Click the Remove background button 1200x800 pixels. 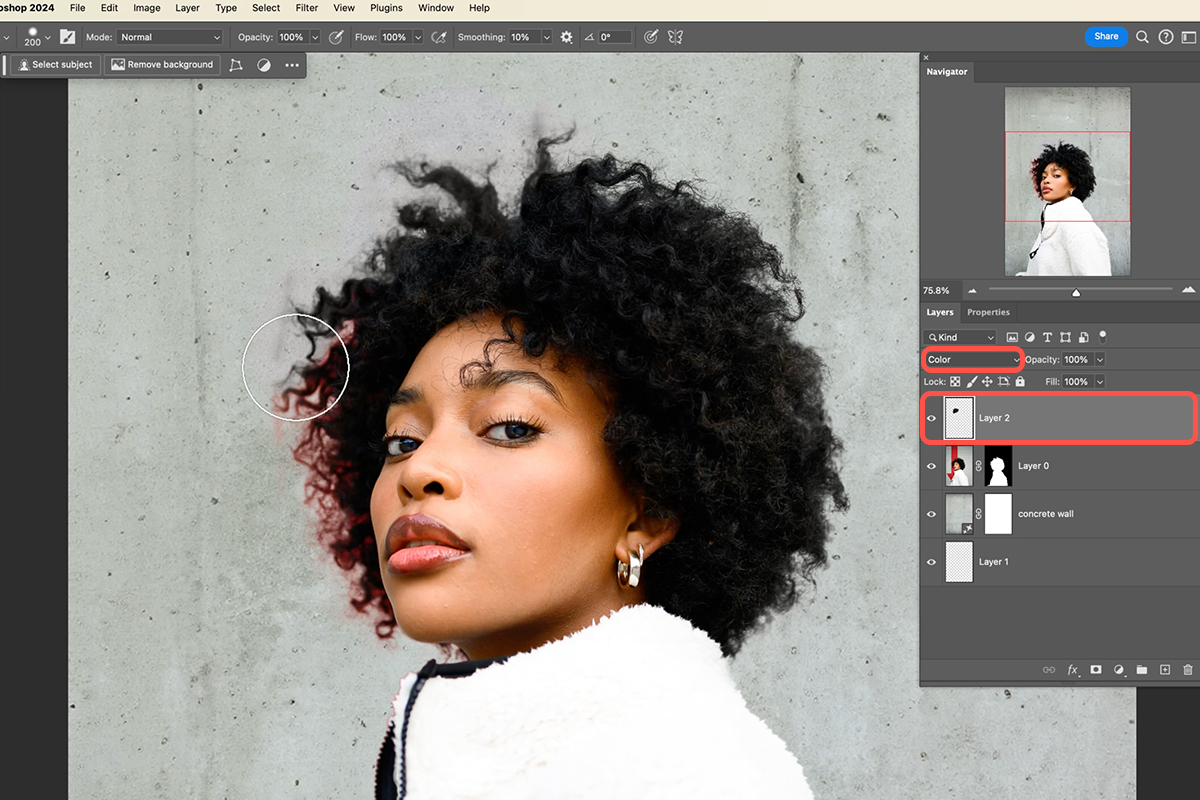tap(162, 64)
